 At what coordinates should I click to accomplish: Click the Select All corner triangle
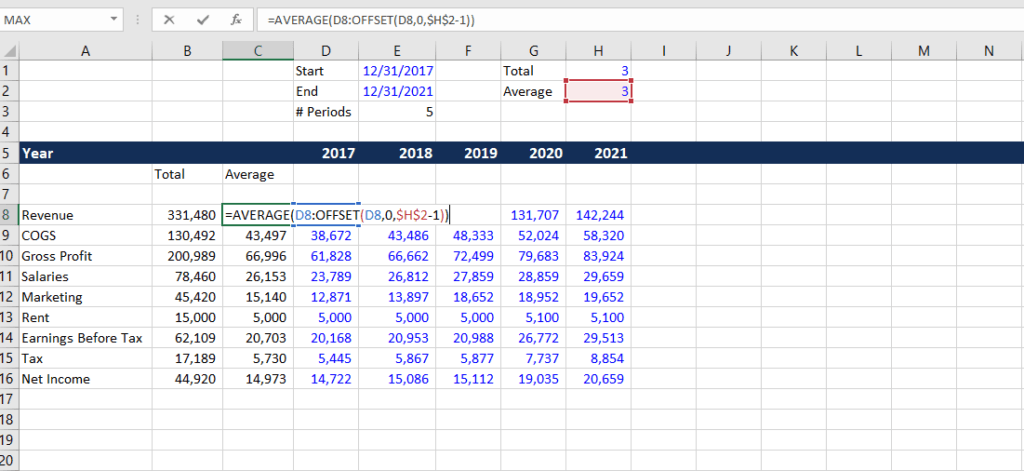[9, 51]
